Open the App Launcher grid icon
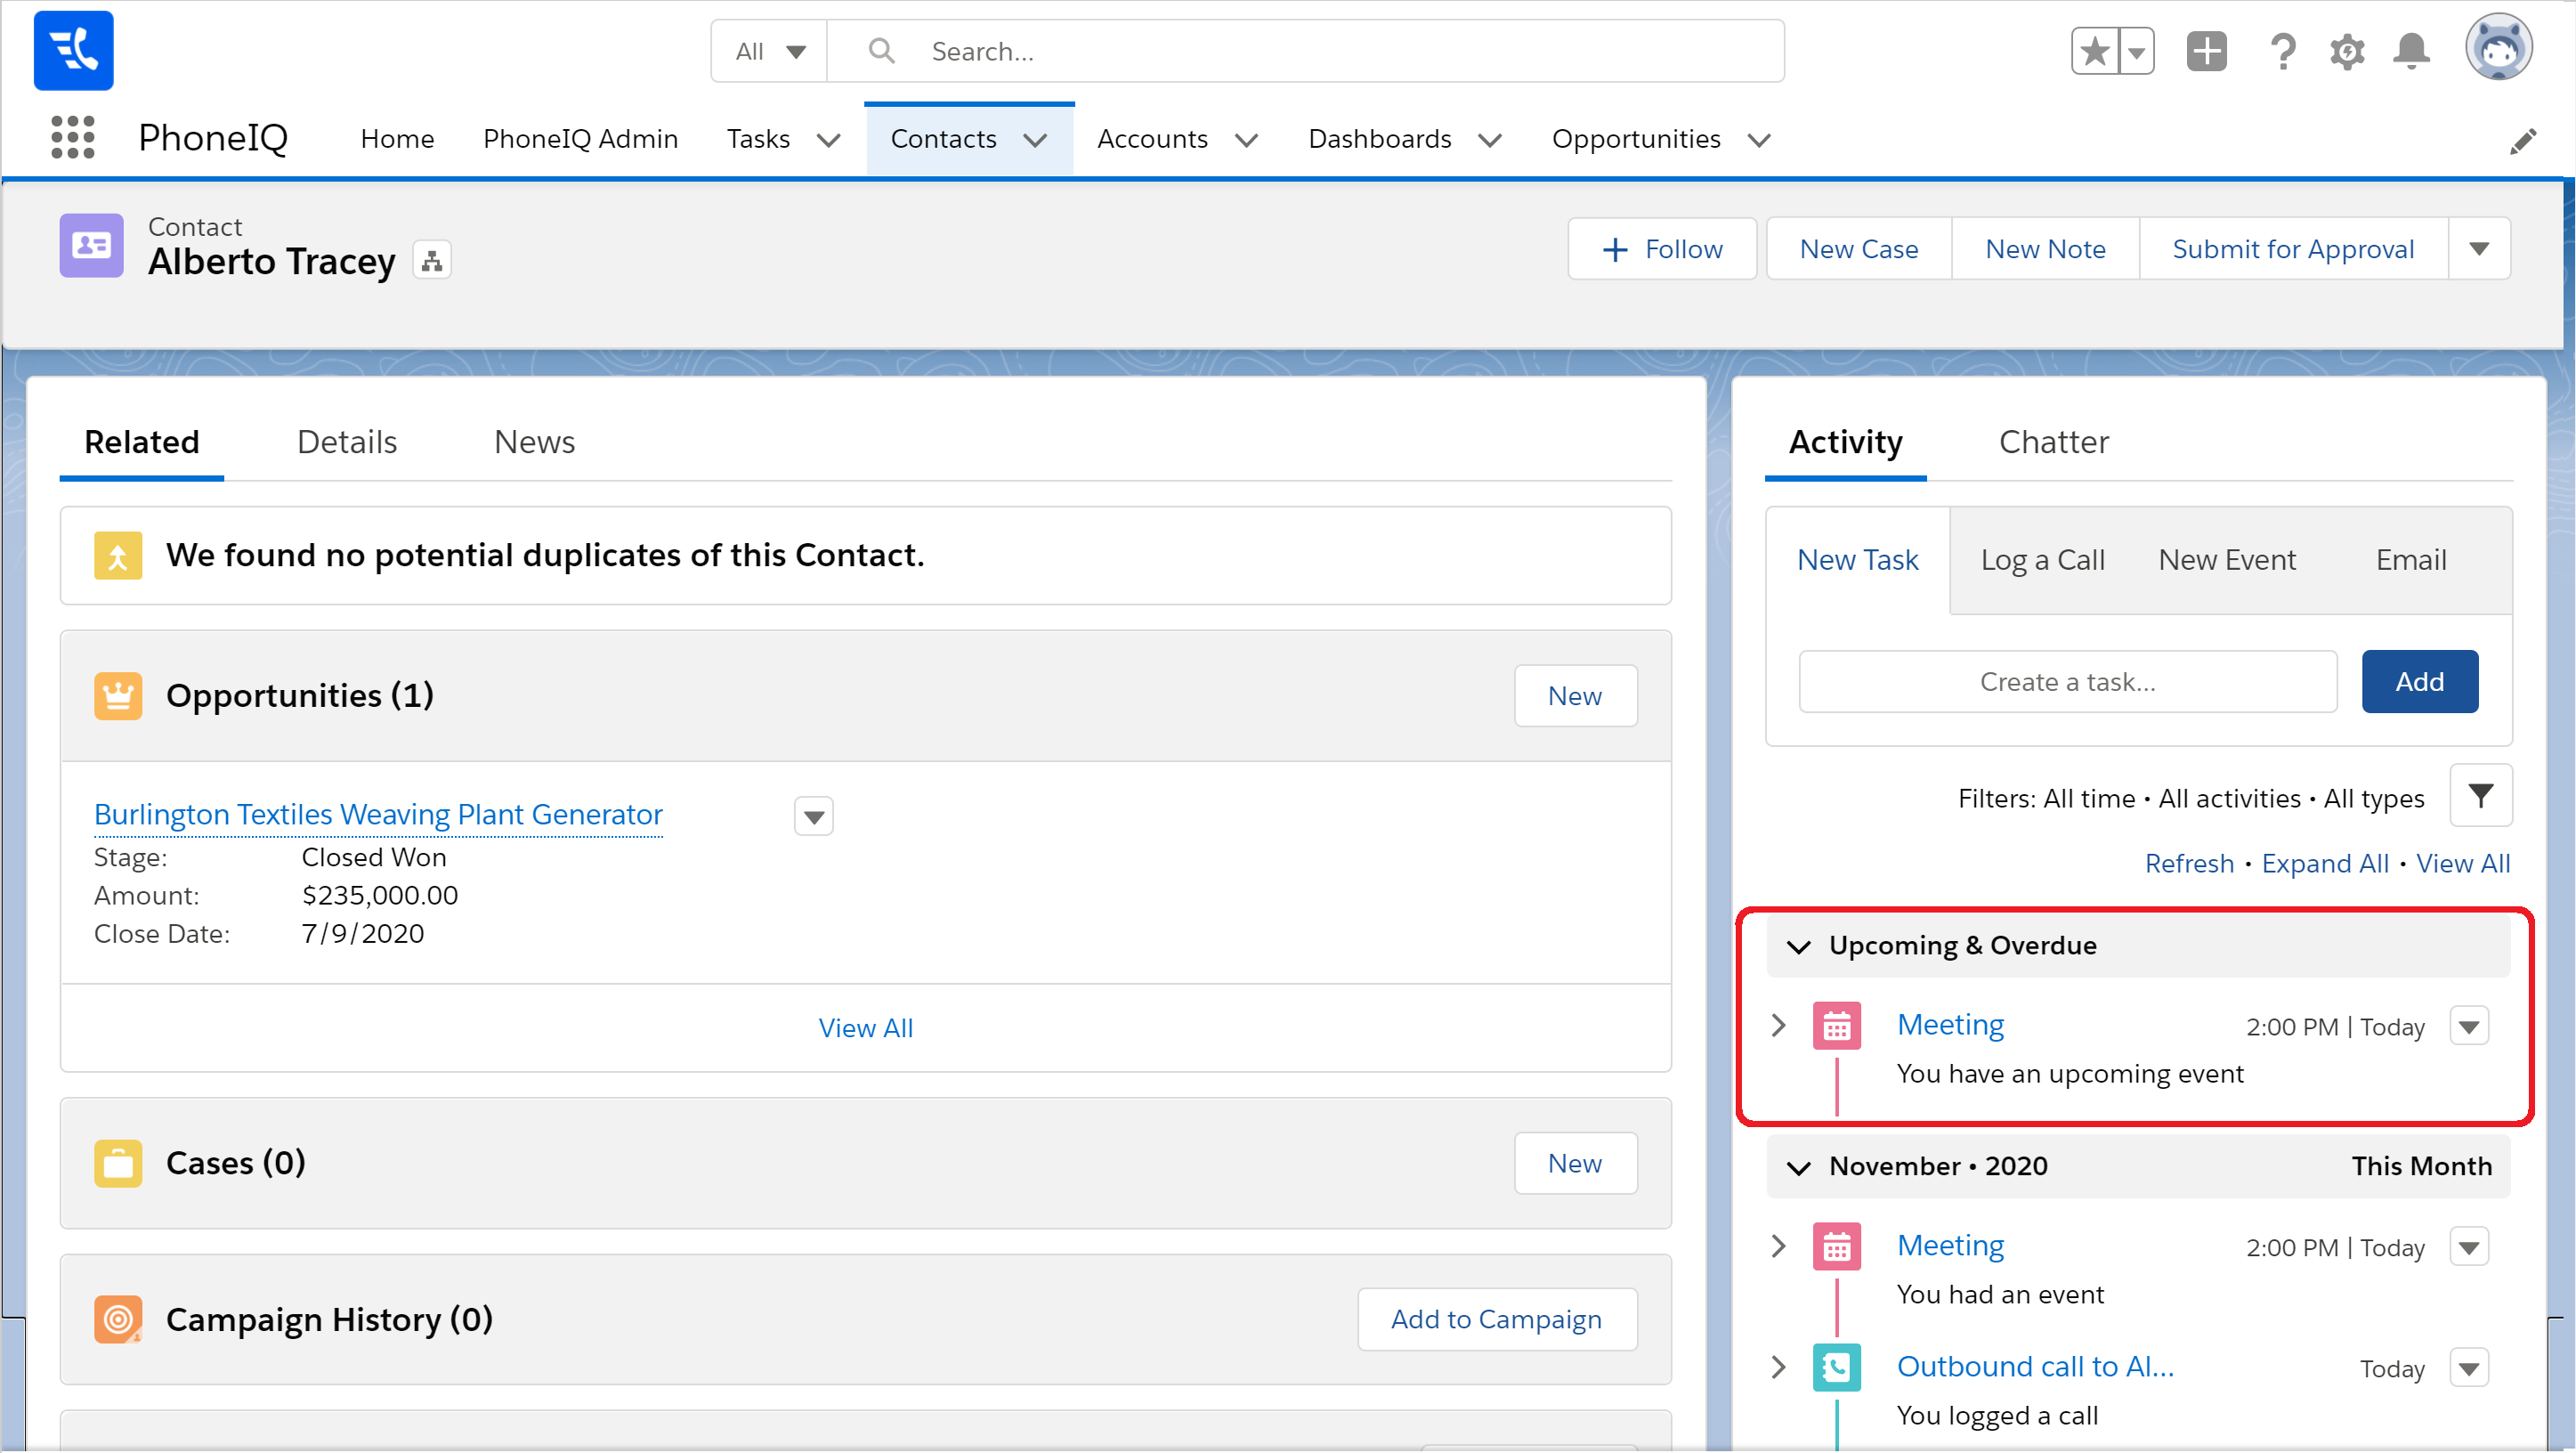This screenshot has height=1453, width=2576. 72,137
